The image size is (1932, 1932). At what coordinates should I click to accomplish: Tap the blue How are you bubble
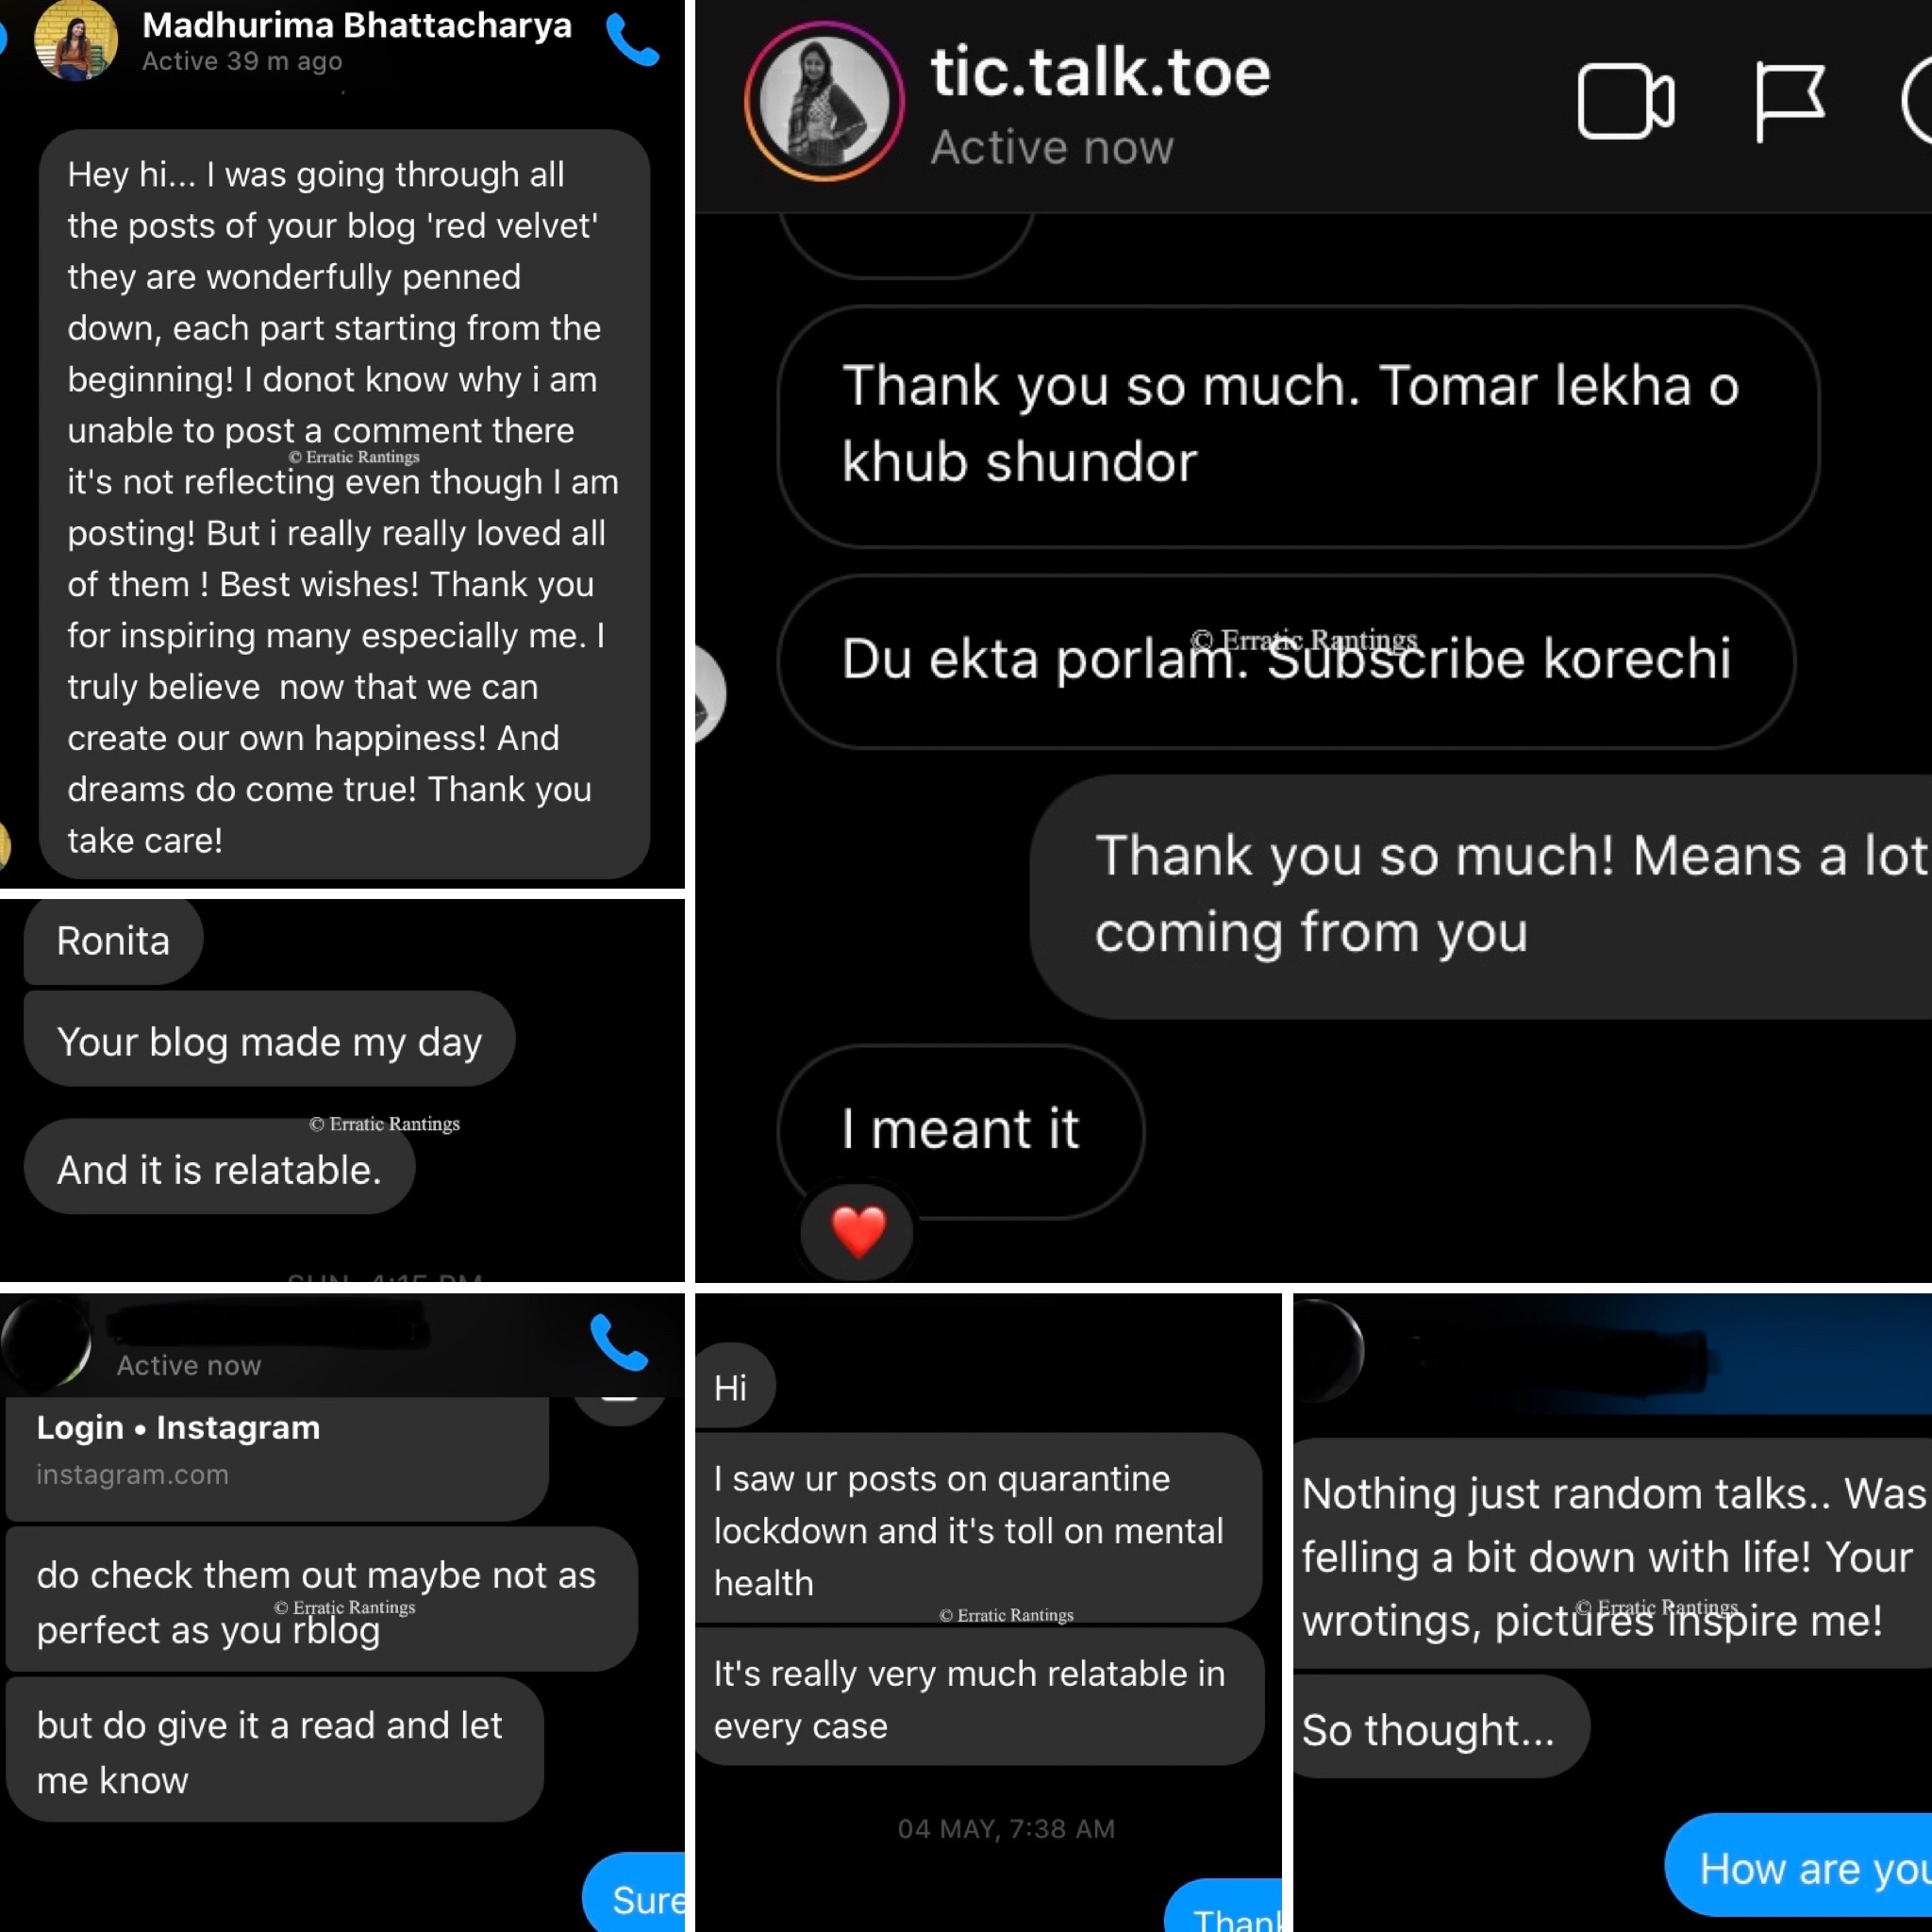pyautogui.click(x=1799, y=1866)
